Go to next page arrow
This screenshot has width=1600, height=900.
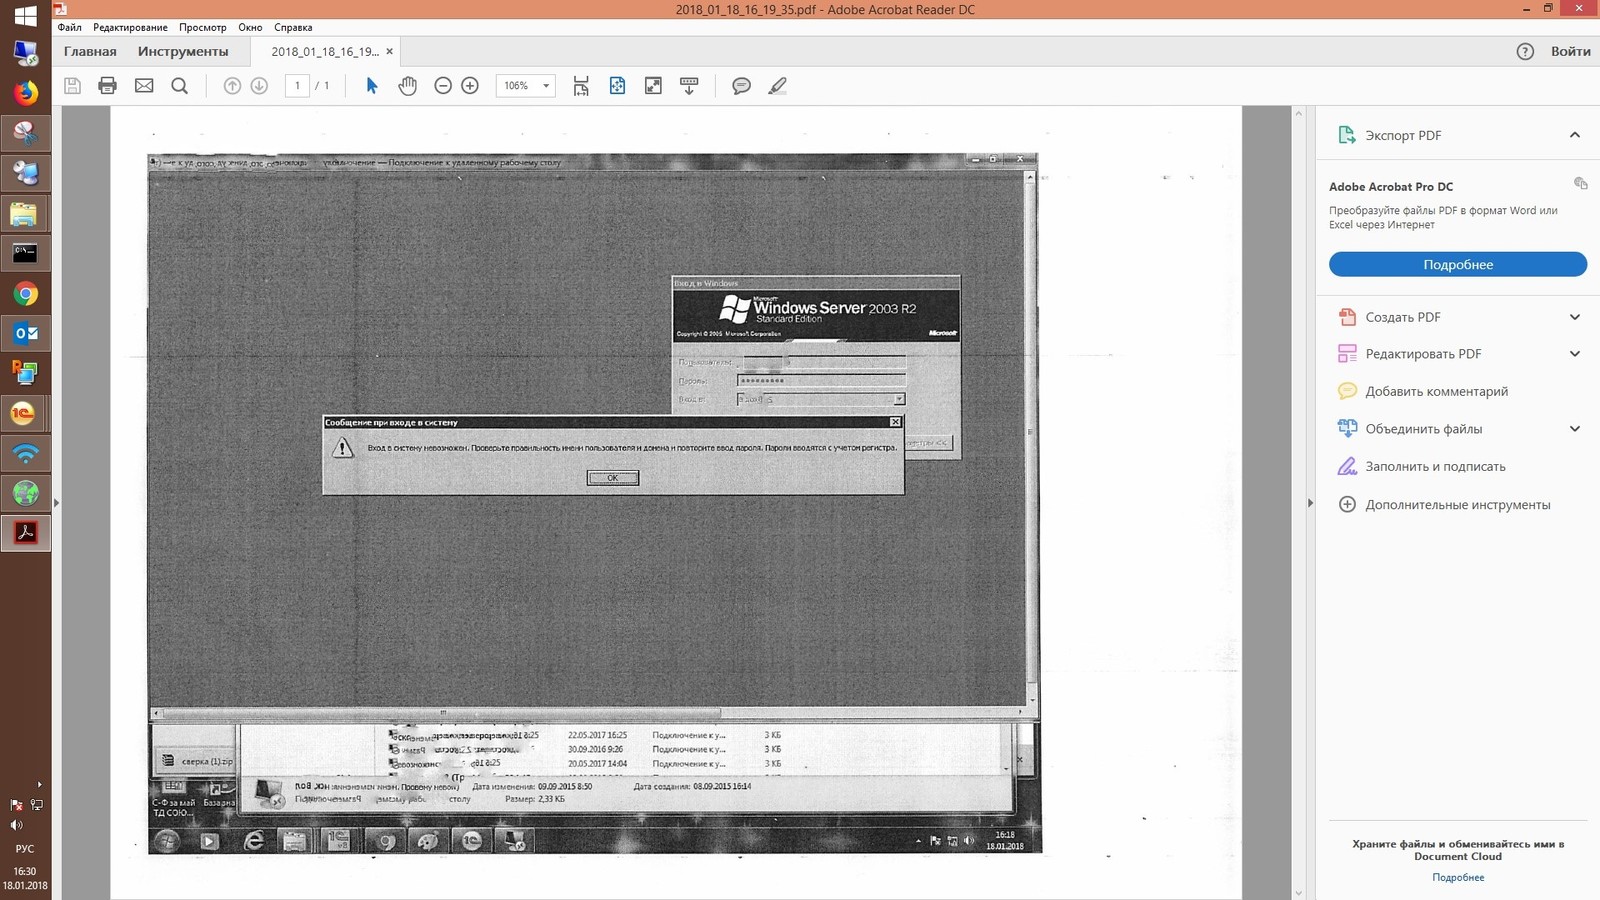click(x=259, y=86)
